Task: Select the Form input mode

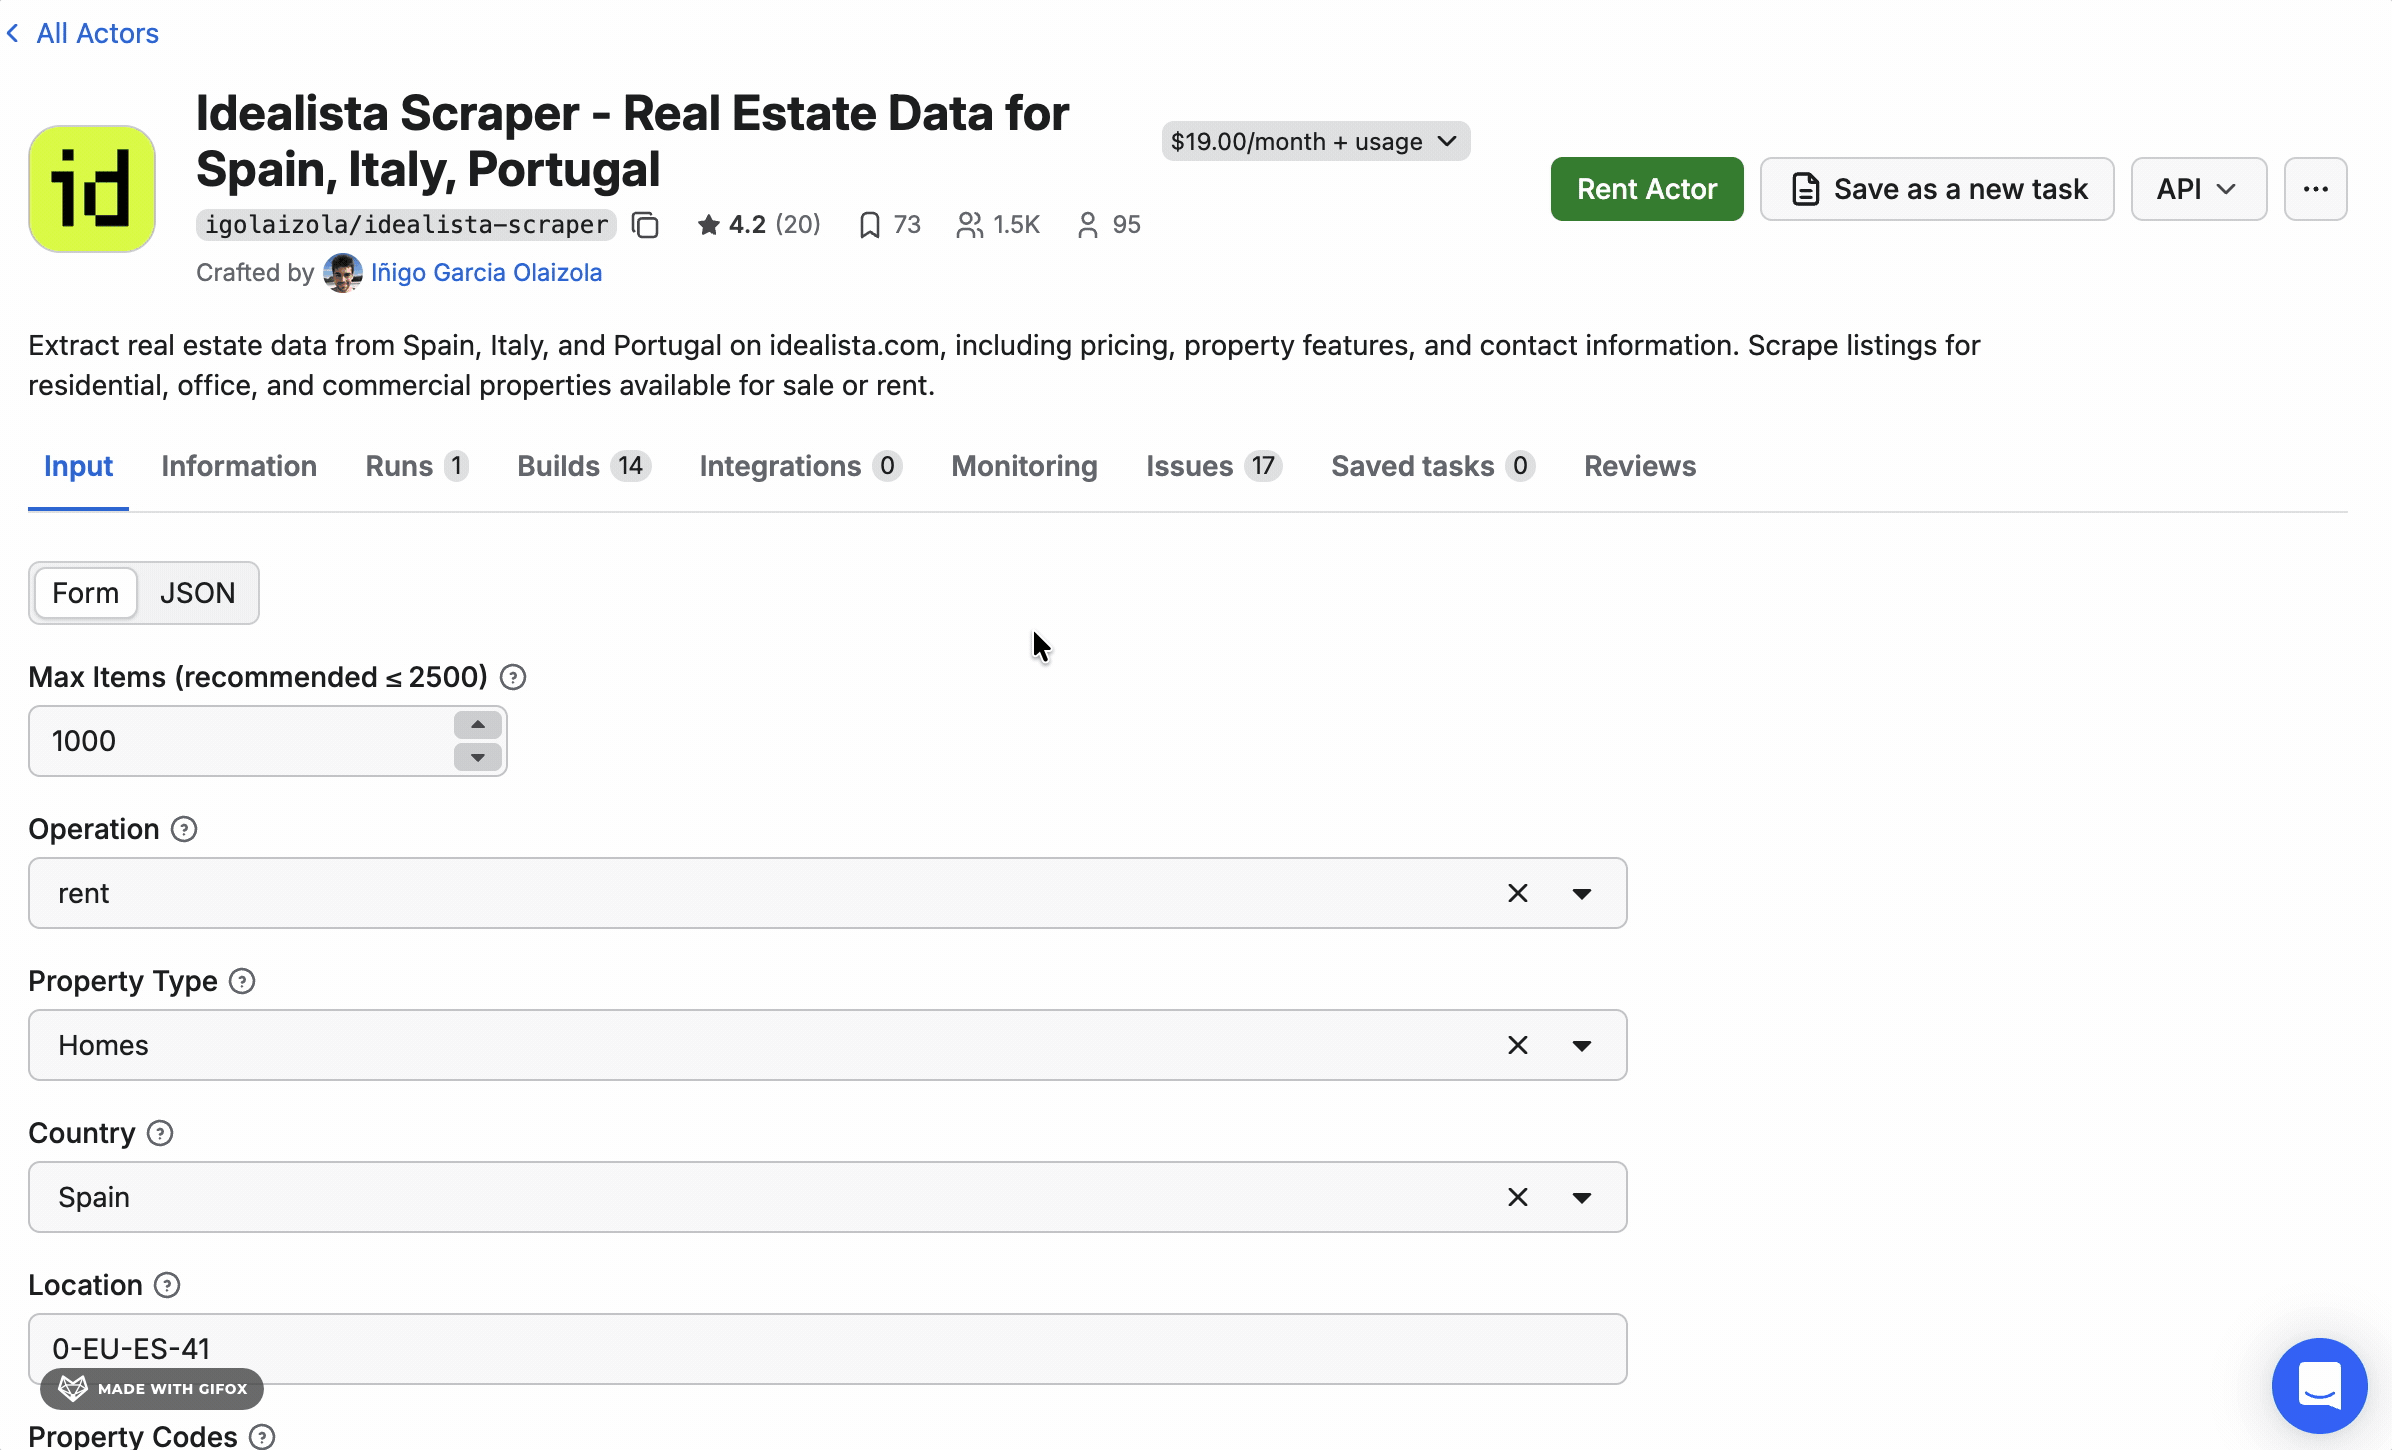Action: tap(85, 593)
